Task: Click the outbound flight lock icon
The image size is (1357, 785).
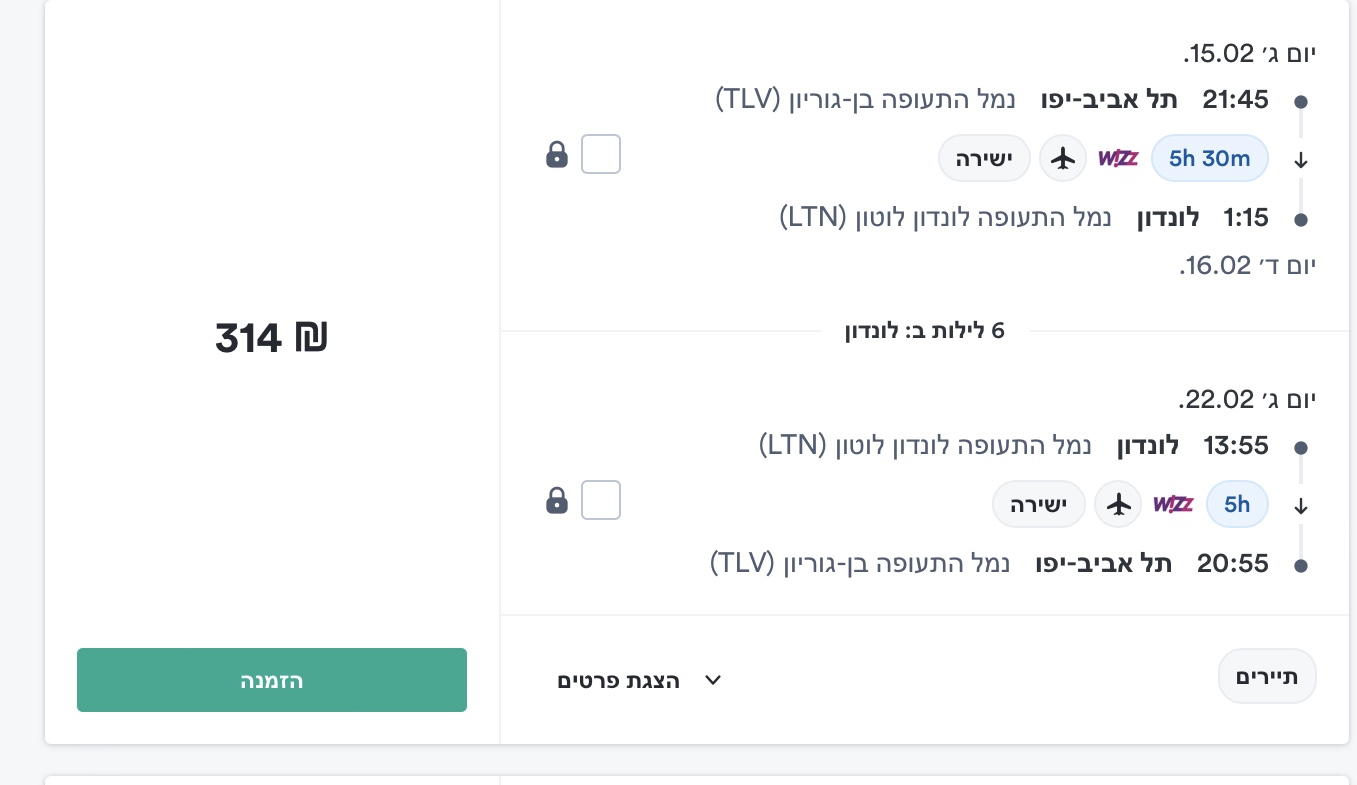Action: (557, 155)
